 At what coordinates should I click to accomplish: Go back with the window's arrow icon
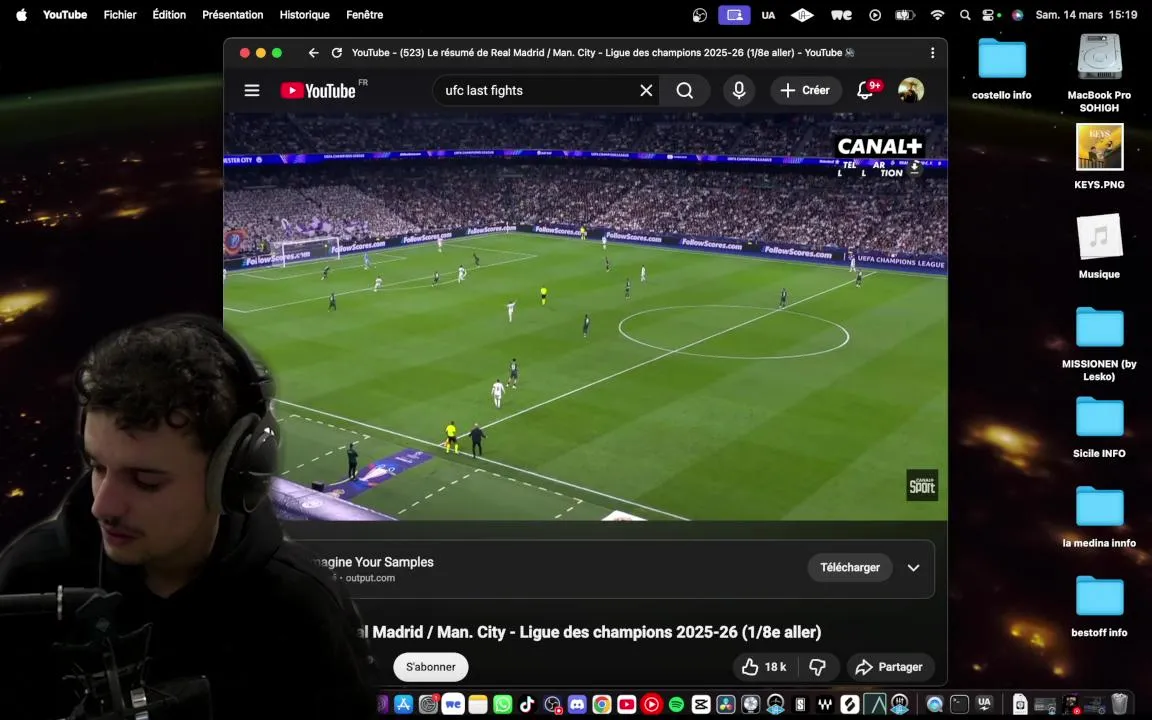coord(314,53)
